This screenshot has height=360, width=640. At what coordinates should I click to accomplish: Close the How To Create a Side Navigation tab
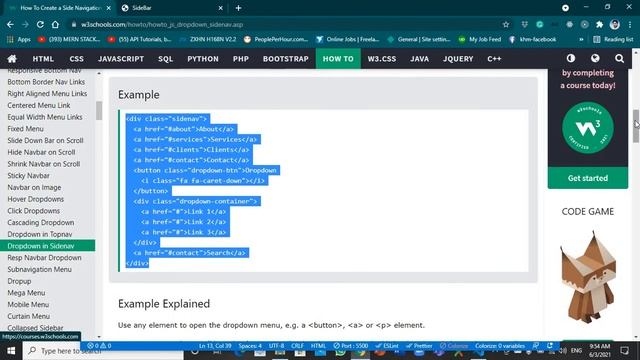tap(109, 8)
